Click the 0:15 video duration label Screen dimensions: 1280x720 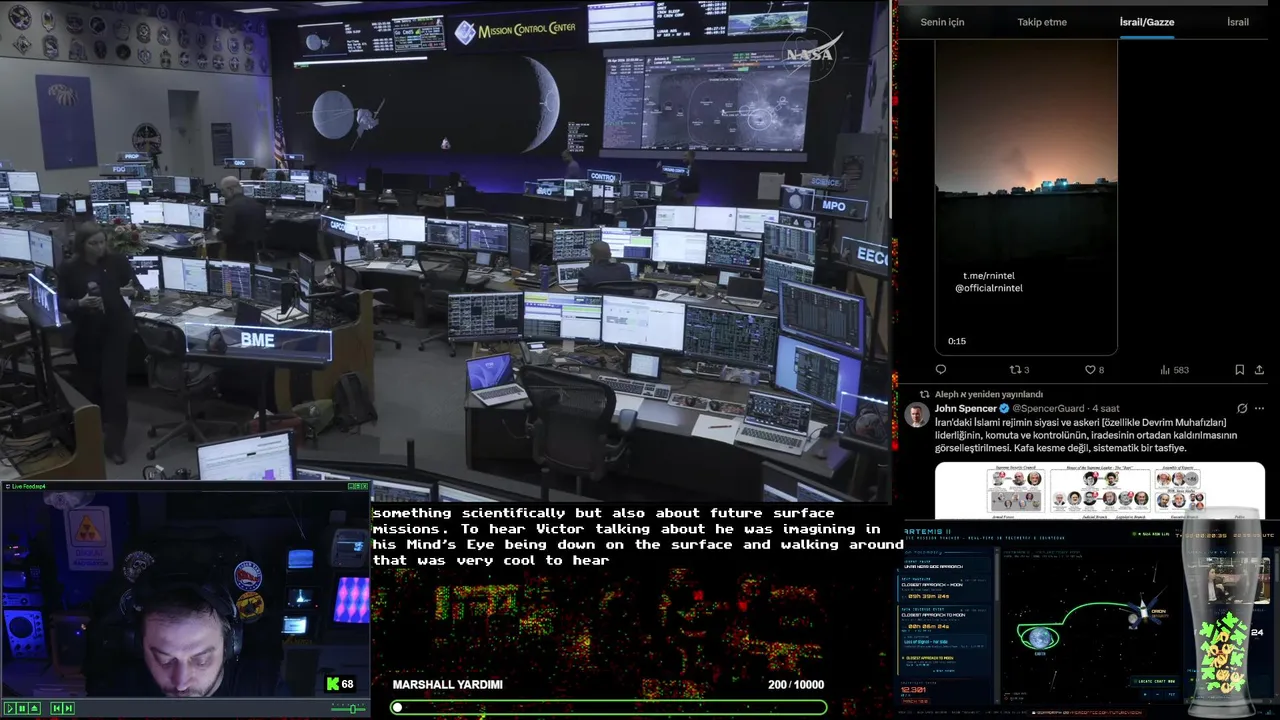[957, 341]
